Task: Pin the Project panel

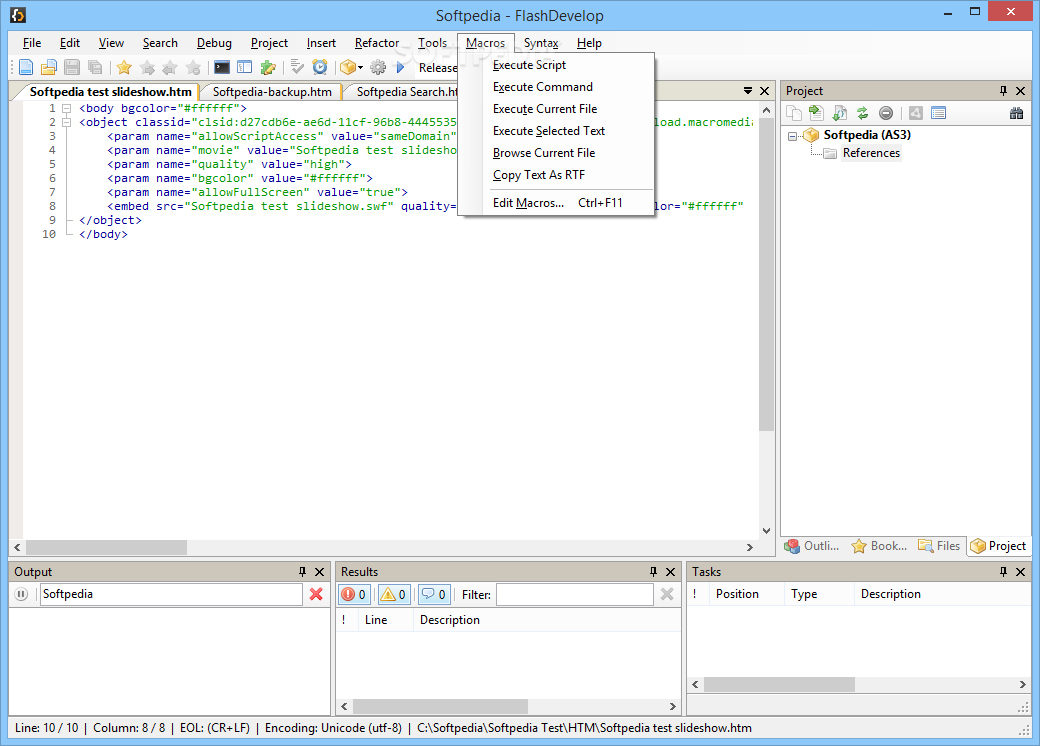Action: click(1003, 91)
